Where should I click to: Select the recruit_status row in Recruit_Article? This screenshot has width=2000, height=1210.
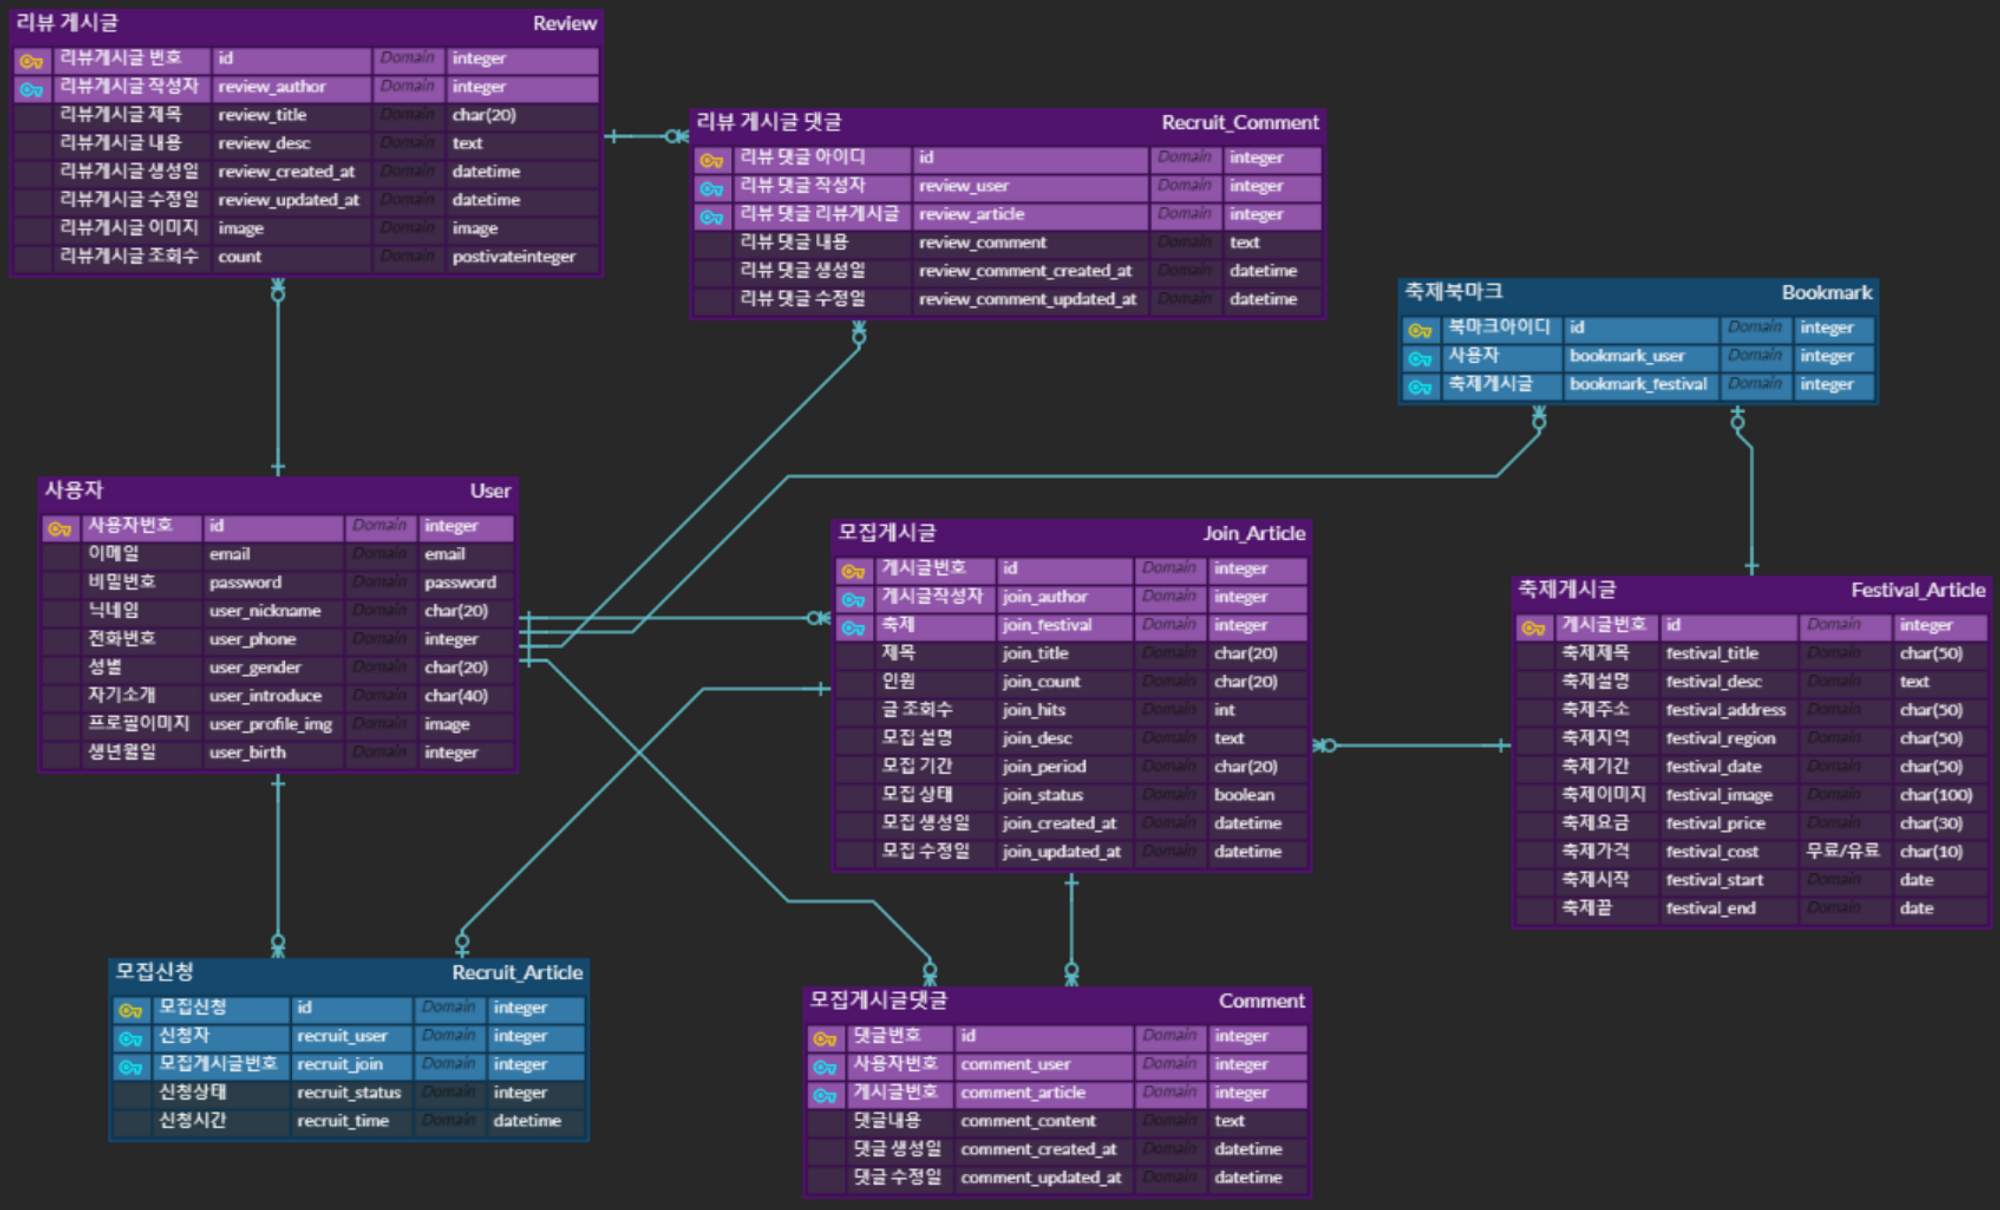tap(348, 1093)
